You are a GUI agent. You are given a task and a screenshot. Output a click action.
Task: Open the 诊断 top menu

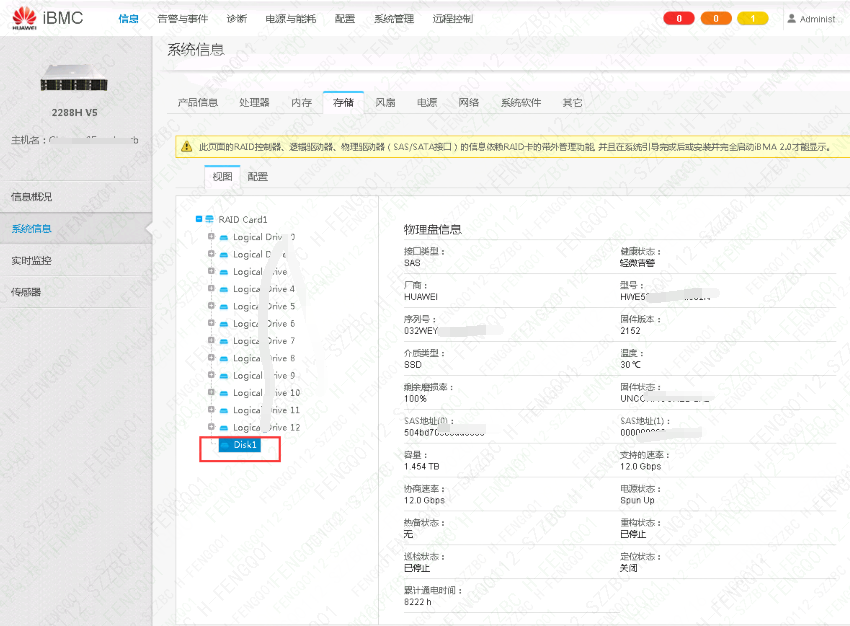click(237, 19)
